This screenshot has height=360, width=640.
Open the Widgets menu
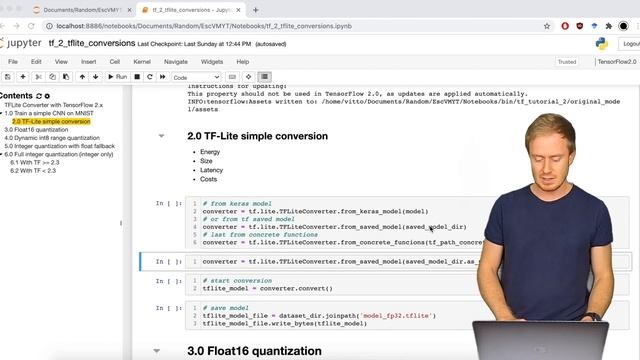(x=212, y=62)
